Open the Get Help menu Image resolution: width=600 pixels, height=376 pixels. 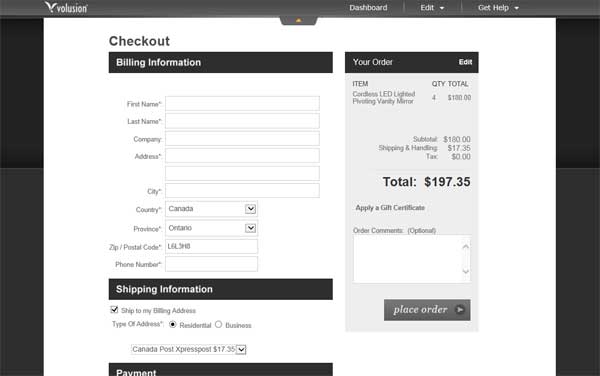(498, 8)
